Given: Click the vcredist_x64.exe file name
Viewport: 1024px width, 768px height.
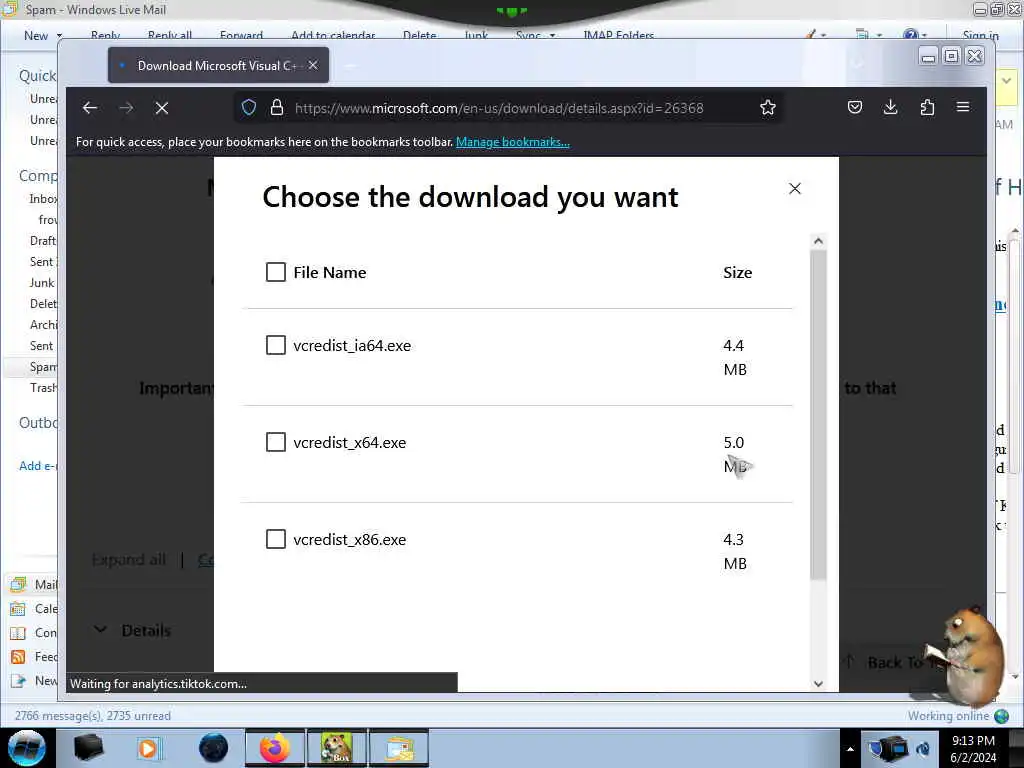Looking at the screenshot, I should (349, 443).
